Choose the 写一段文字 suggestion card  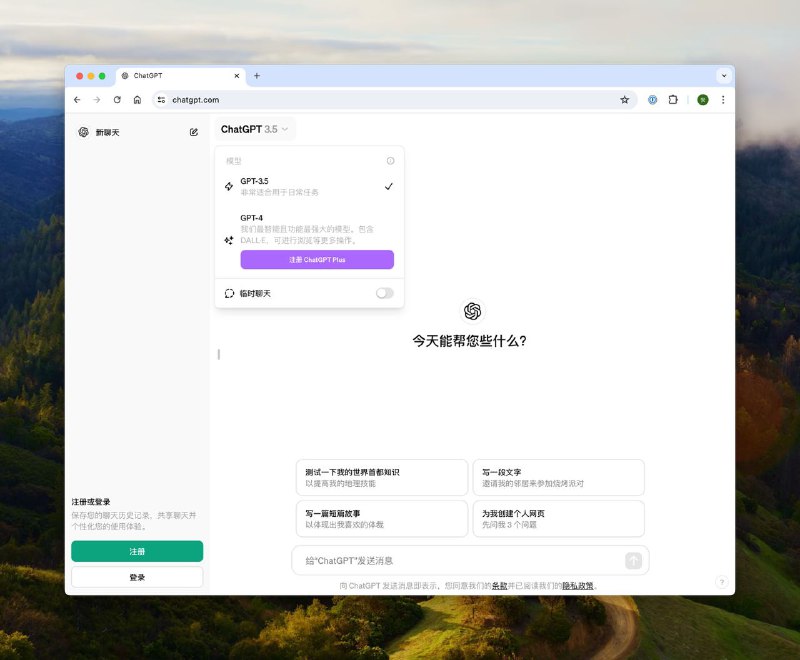tap(559, 477)
